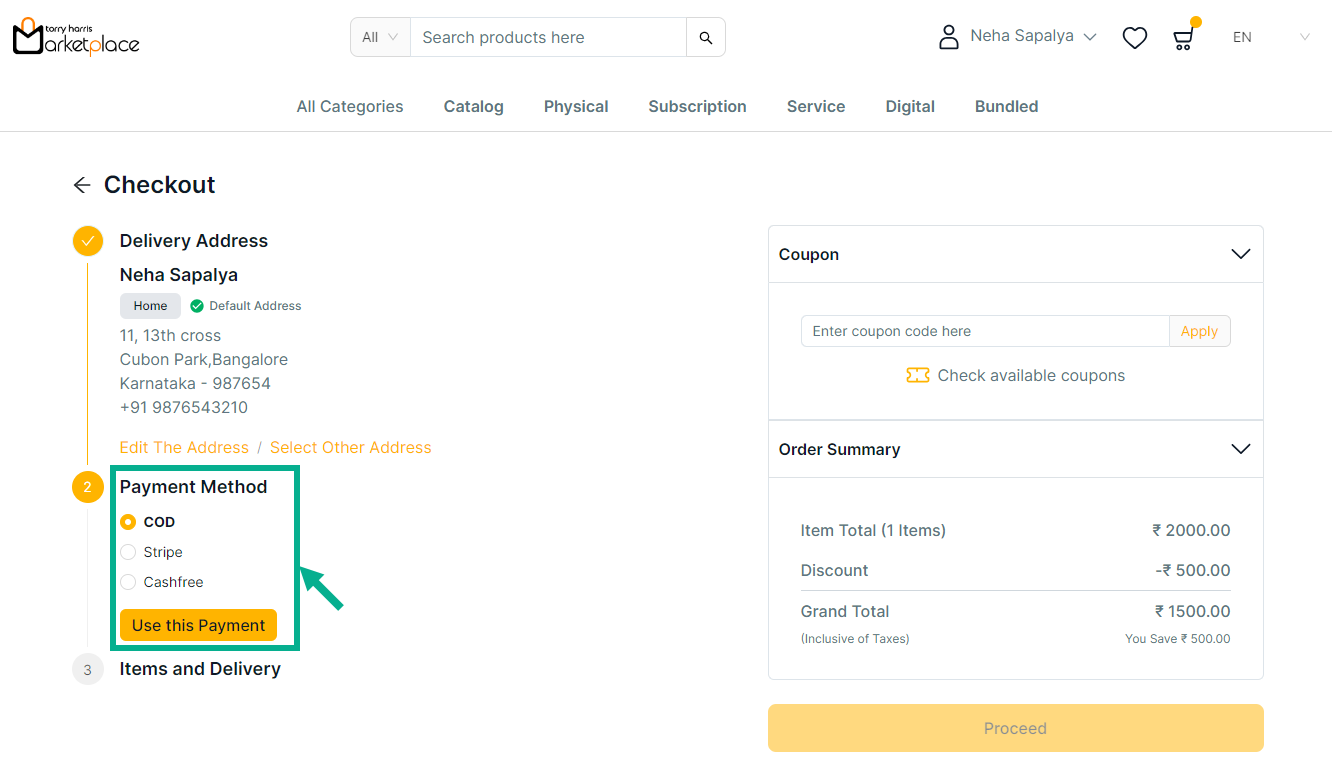Open the Digital category tab
Image resolution: width=1332 pixels, height=763 pixels.
point(910,107)
